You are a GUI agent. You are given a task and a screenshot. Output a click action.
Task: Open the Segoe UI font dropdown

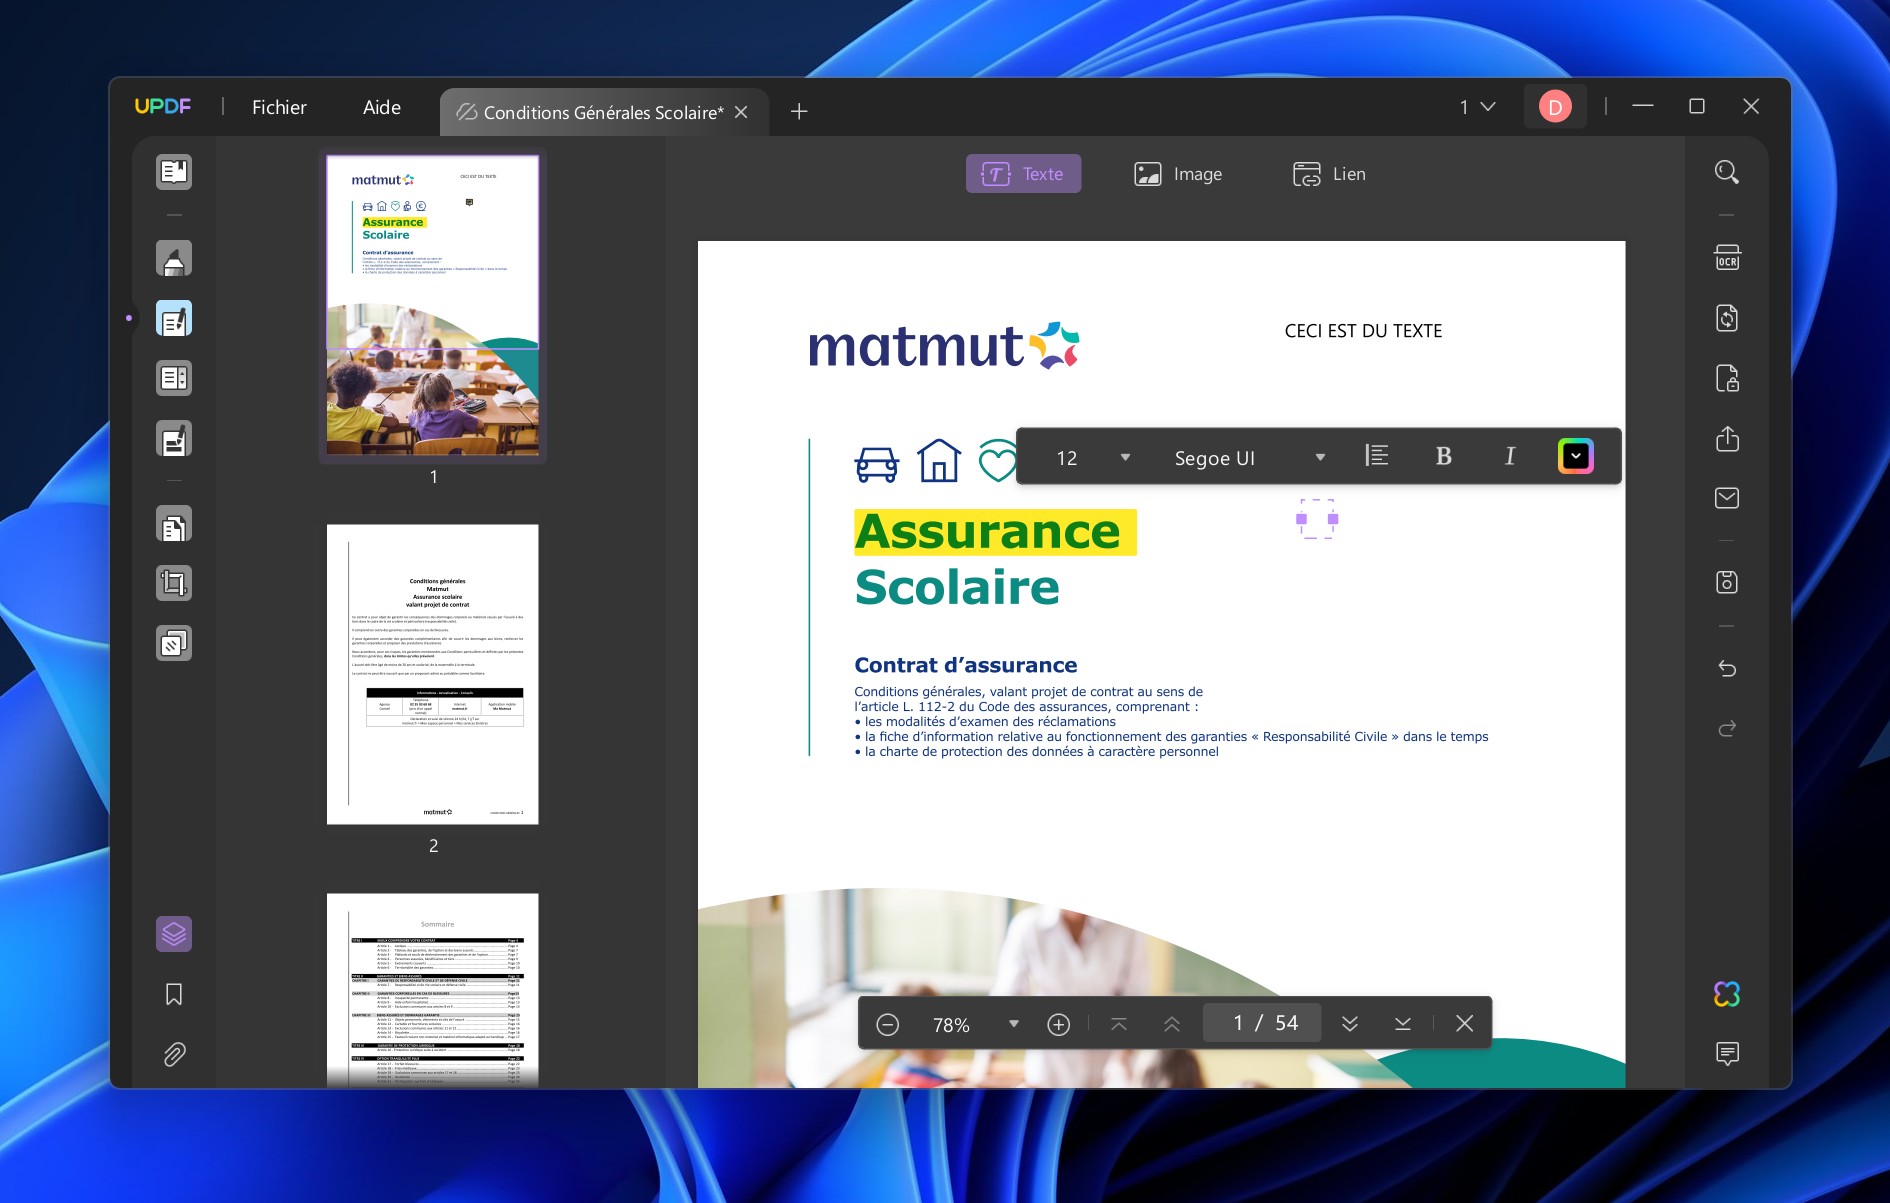(1320, 458)
